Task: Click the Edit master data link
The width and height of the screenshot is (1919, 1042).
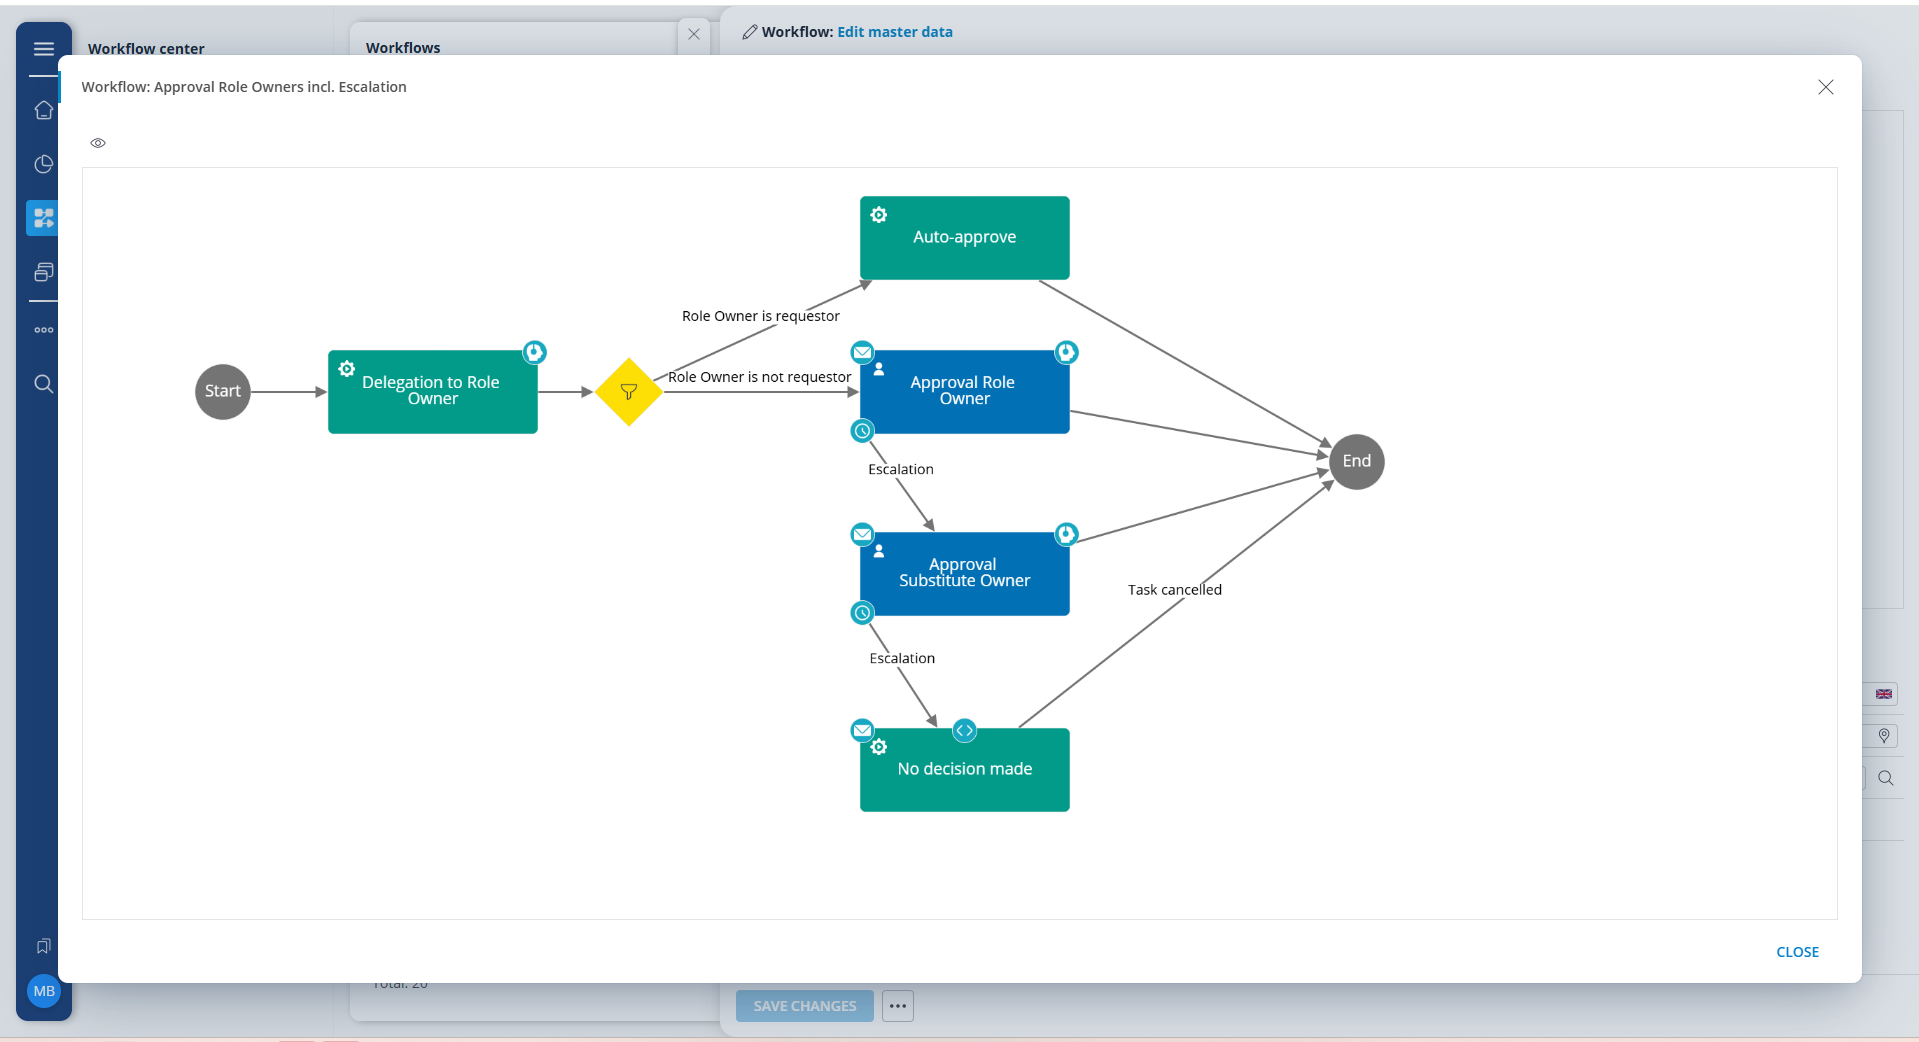Action: coord(894,32)
